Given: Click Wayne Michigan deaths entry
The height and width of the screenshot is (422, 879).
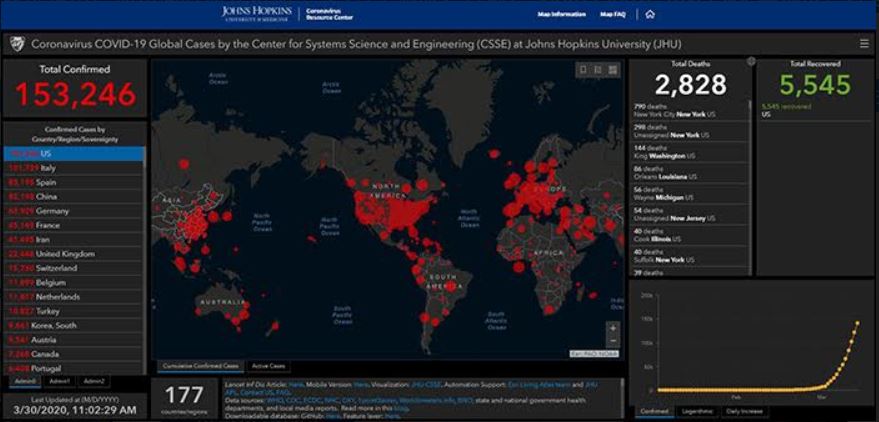Looking at the screenshot, I should coord(690,193).
